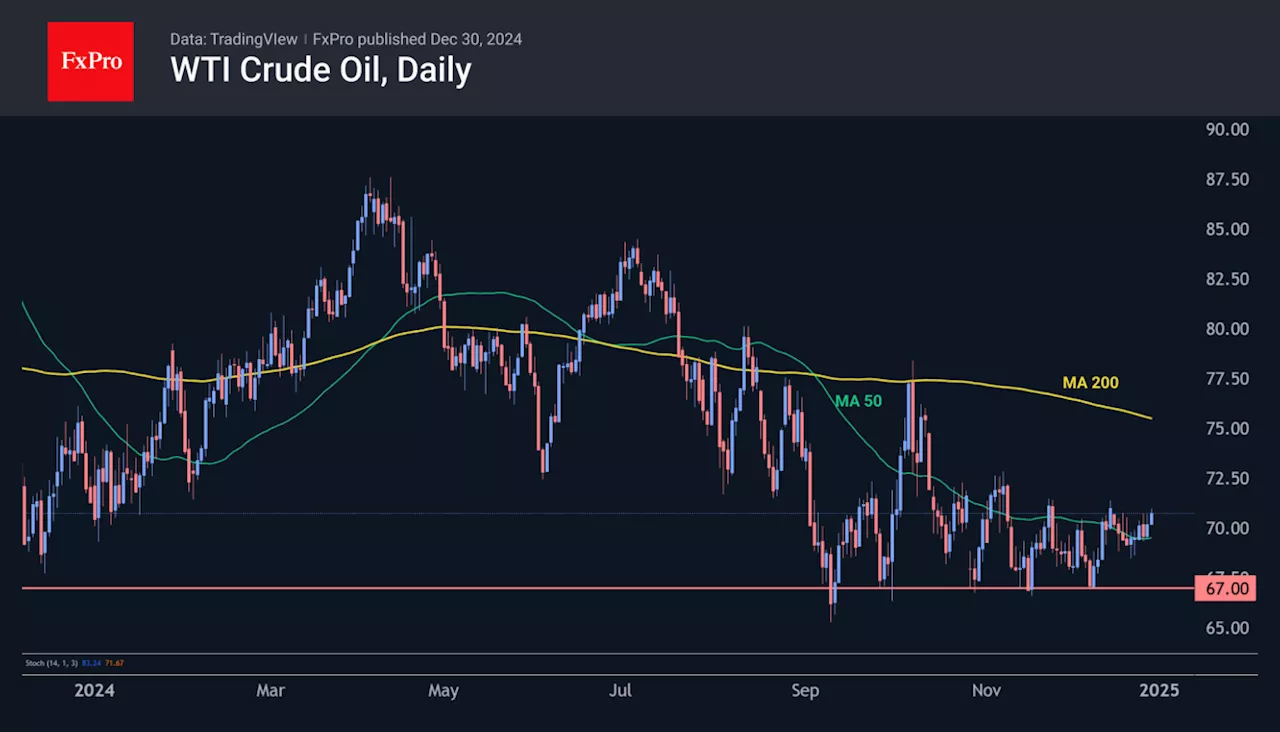Viewport: 1280px width, 732px height.
Task: Click the FxPro published Dec 30, 2024 text
Action: click(x=417, y=39)
